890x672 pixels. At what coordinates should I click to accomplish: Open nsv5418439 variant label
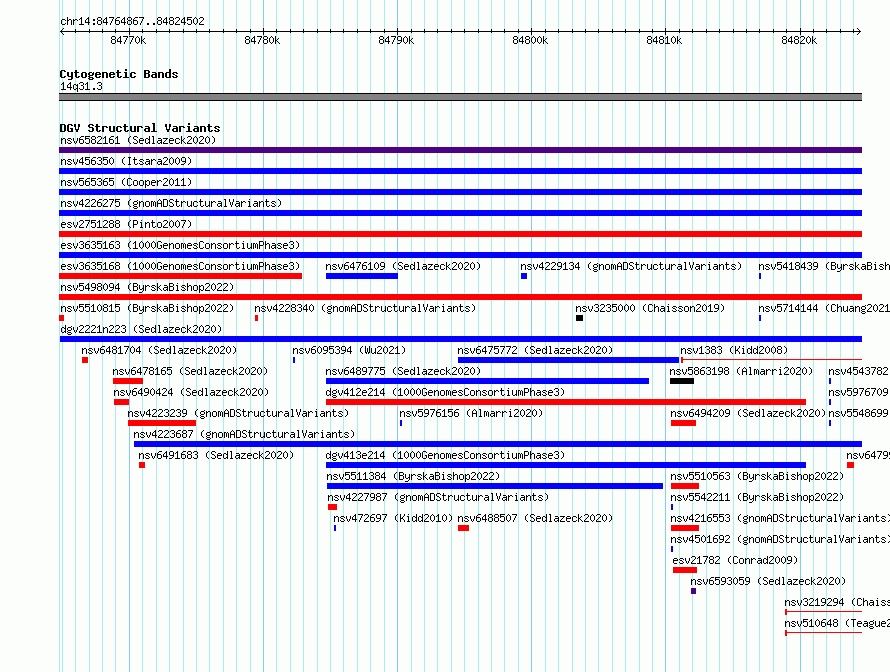tap(824, 266)
